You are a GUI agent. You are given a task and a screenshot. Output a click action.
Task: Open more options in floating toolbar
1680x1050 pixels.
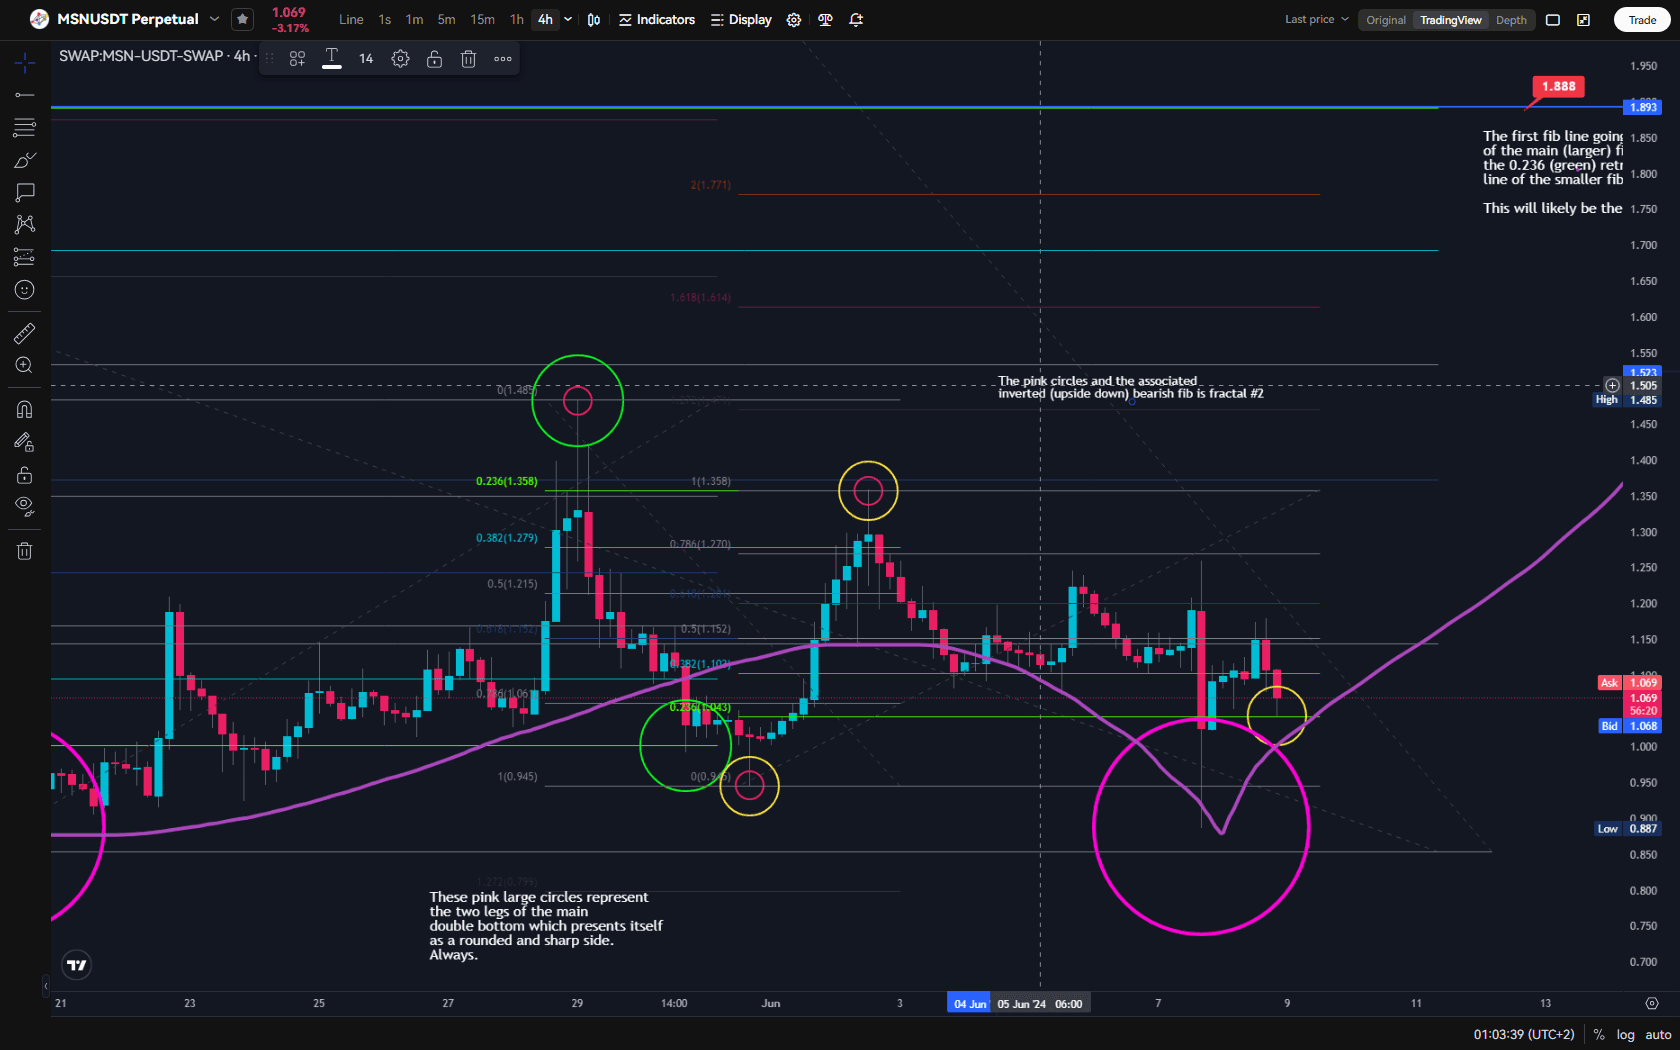coord(503,59)
